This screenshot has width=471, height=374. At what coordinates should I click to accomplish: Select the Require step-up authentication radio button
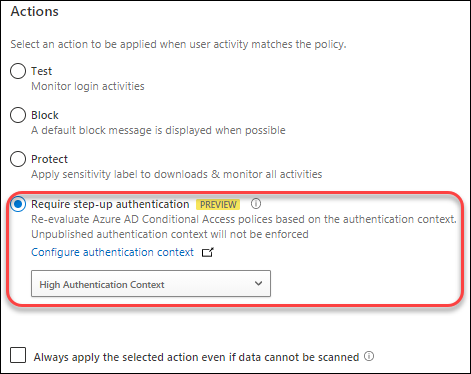click(x=18, y=204)
